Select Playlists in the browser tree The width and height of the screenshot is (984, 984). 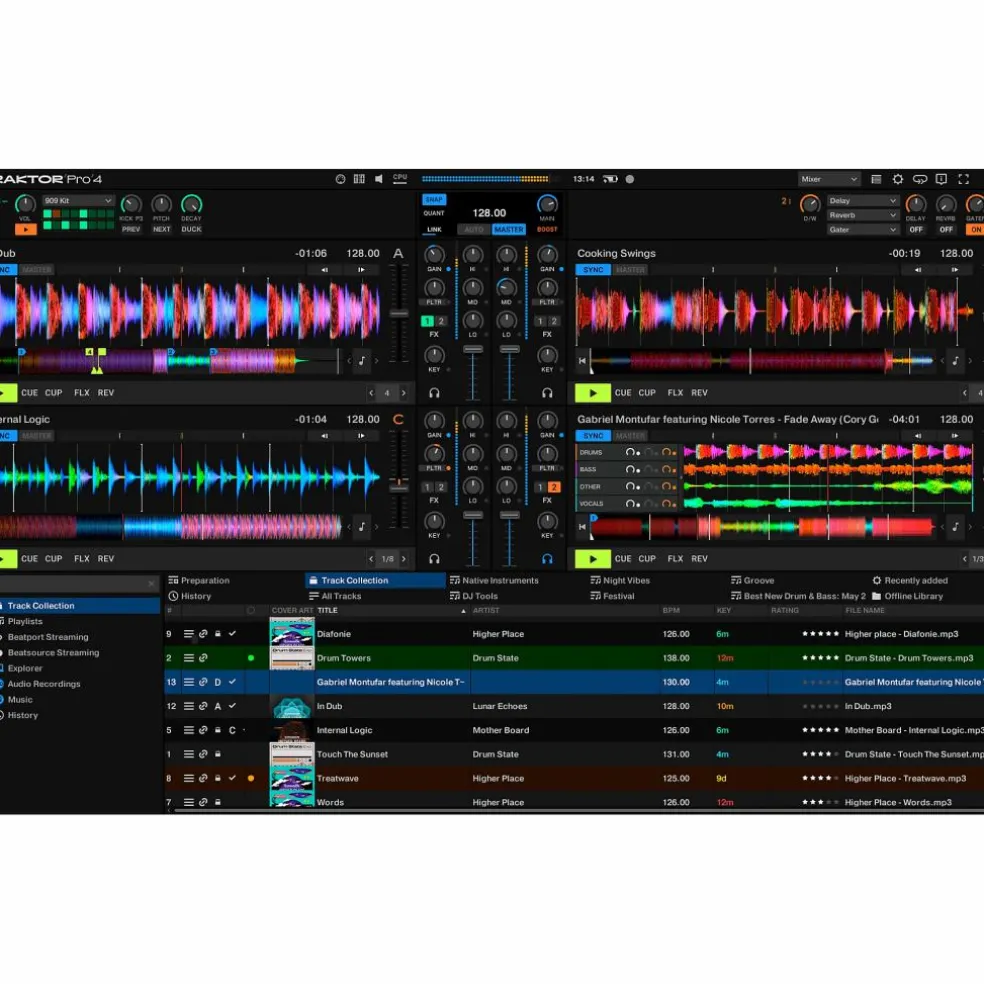click(x=25, y=621)
